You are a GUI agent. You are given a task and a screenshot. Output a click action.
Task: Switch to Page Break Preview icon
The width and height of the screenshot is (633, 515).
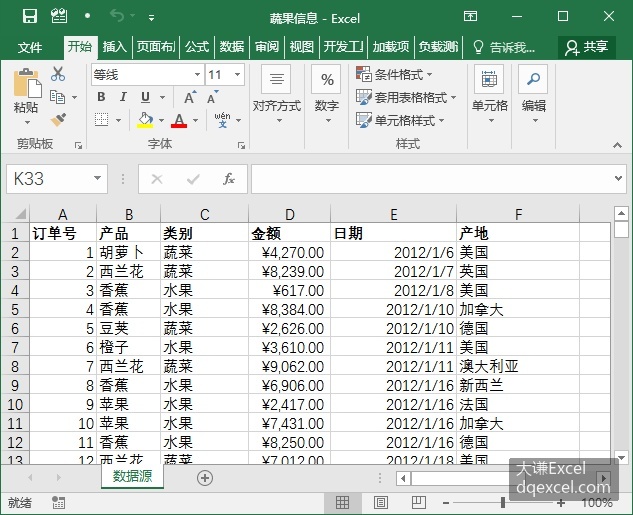pyautogui.click(x=419, y=502)
